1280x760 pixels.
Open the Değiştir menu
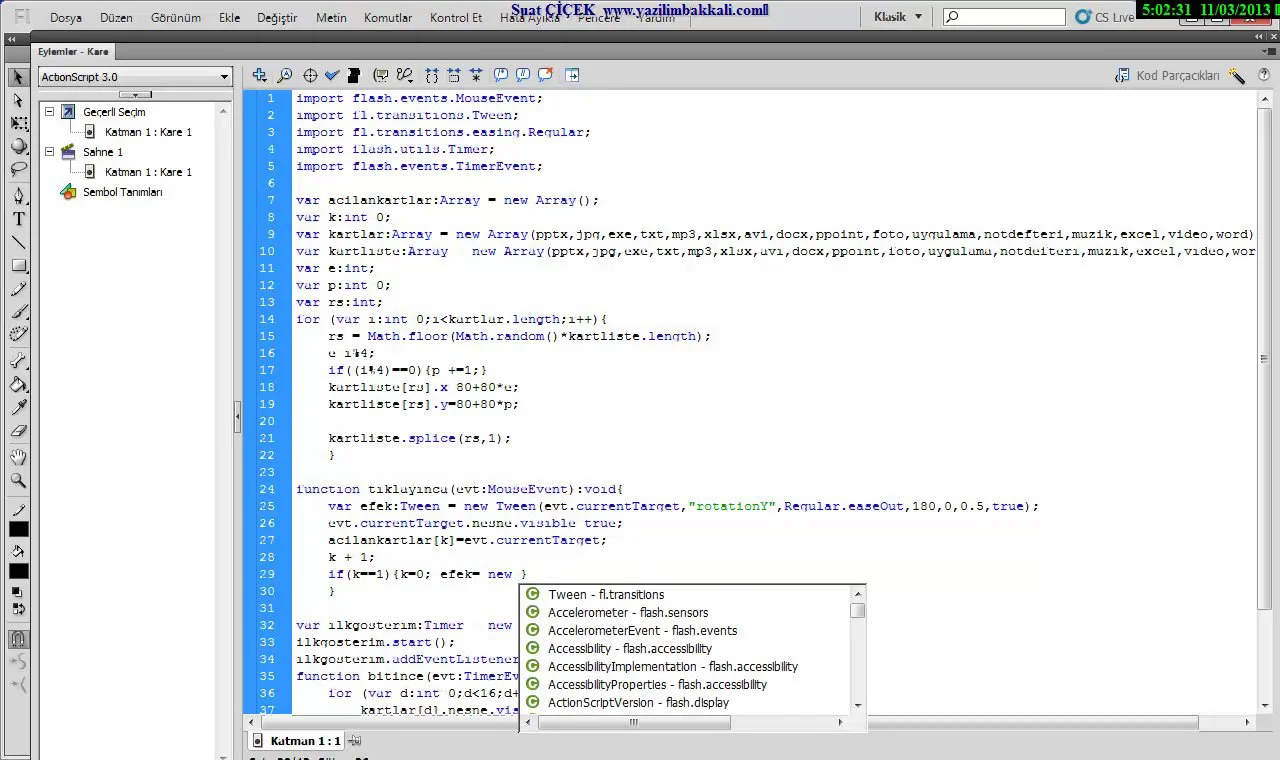(x=277, y=18)
